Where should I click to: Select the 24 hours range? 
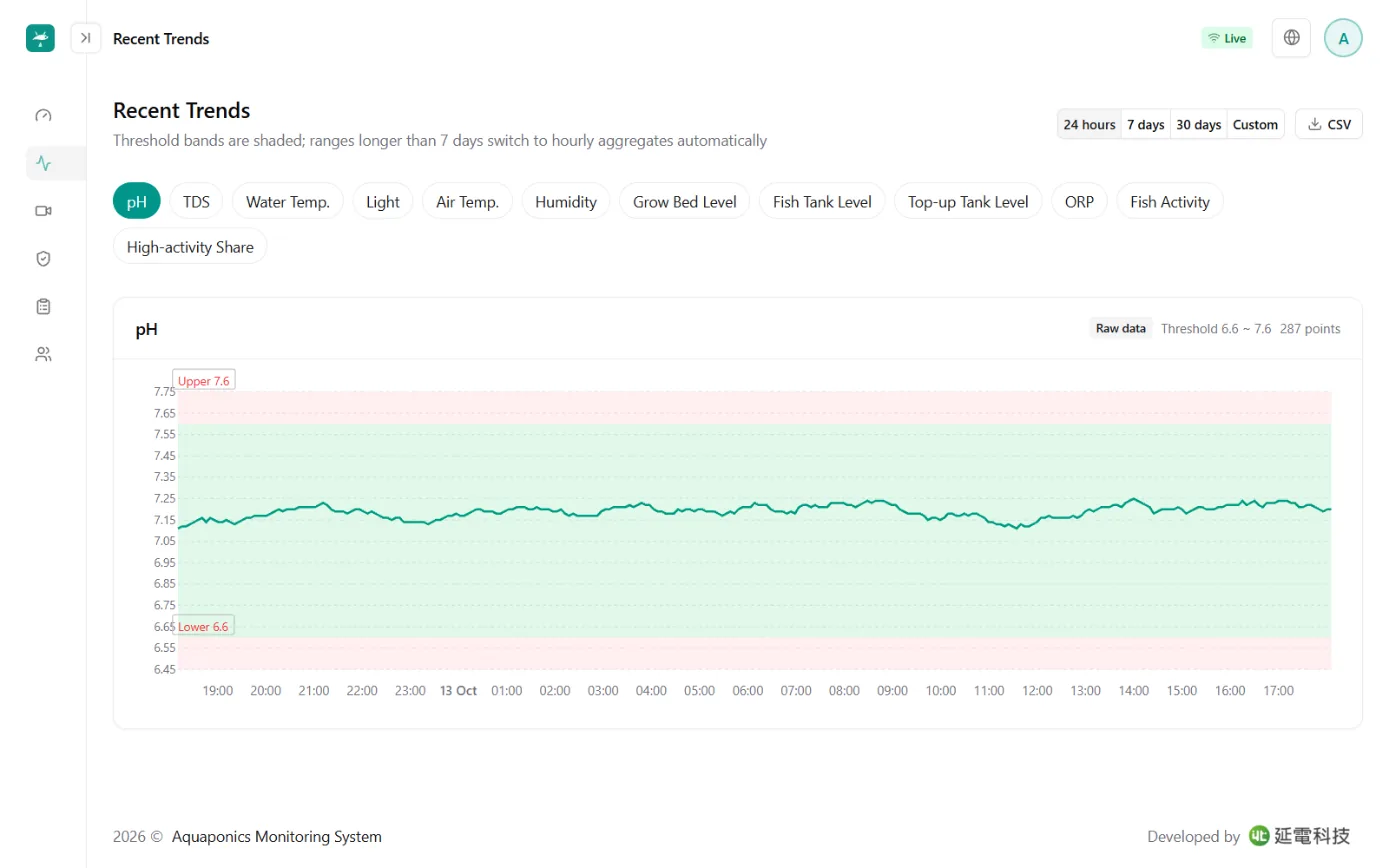coord(1089,124)
